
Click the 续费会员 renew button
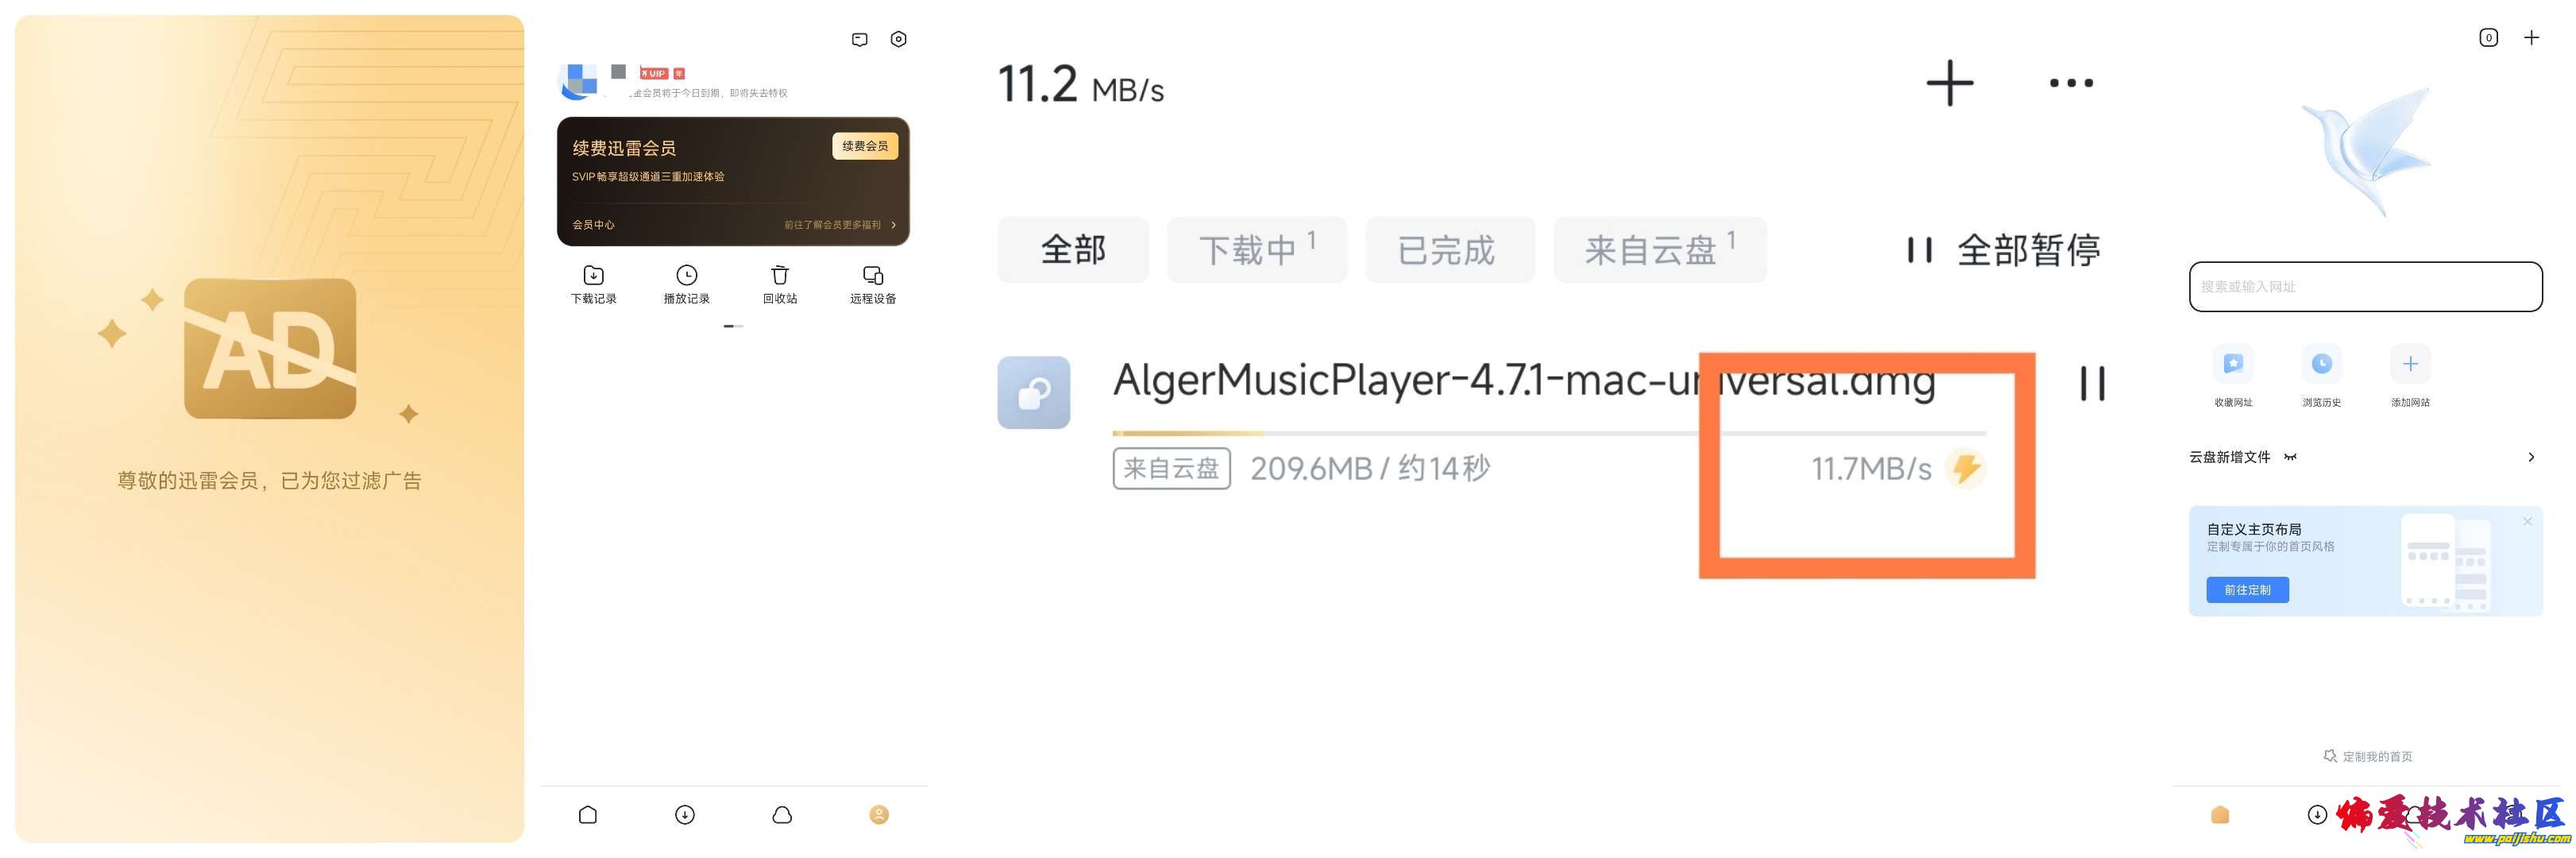864,146
